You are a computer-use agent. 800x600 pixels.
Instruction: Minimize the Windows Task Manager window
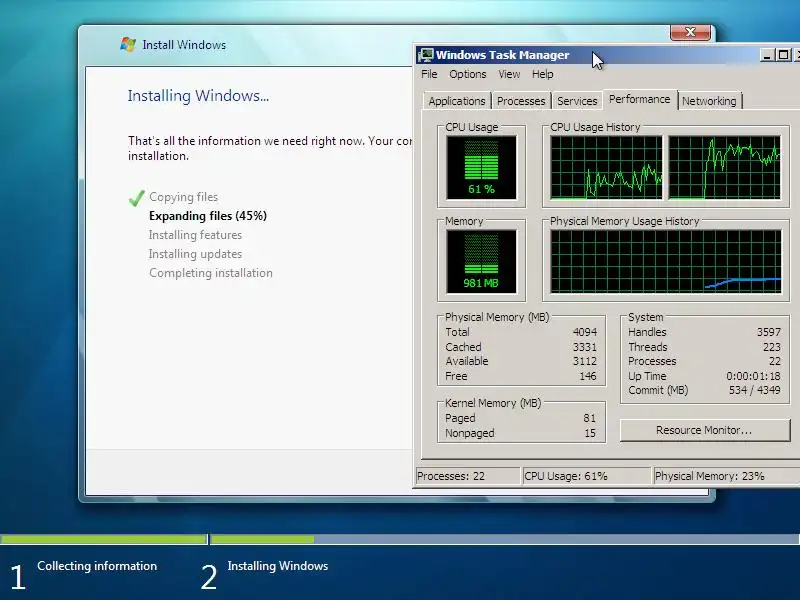(766, 55)
